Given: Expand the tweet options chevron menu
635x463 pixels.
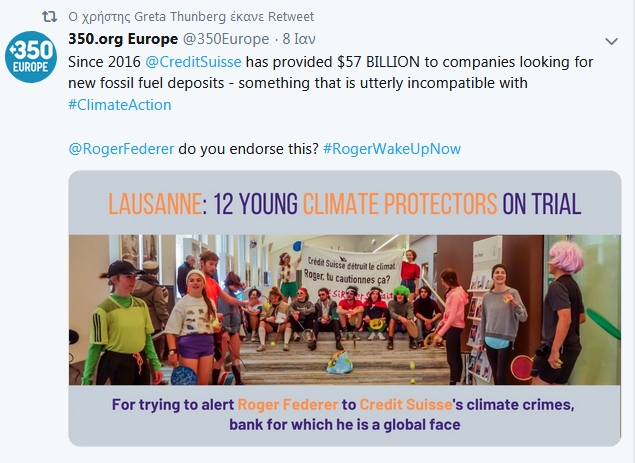Looking at the screenshot, I should [611, 41].
